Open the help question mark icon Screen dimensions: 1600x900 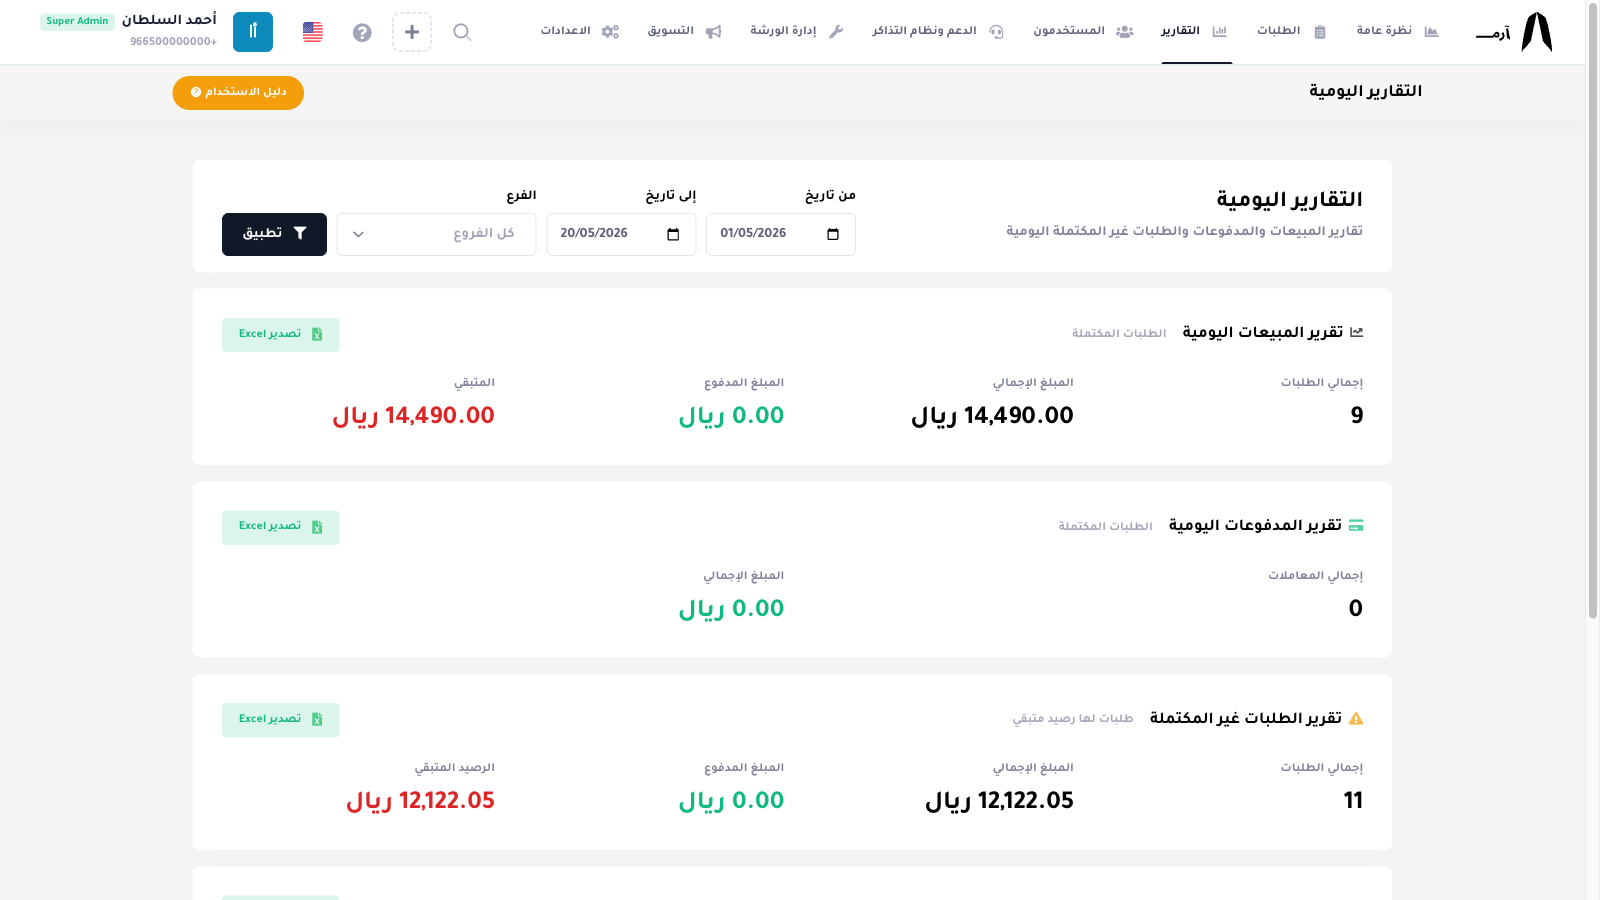[x=362, y=32]
